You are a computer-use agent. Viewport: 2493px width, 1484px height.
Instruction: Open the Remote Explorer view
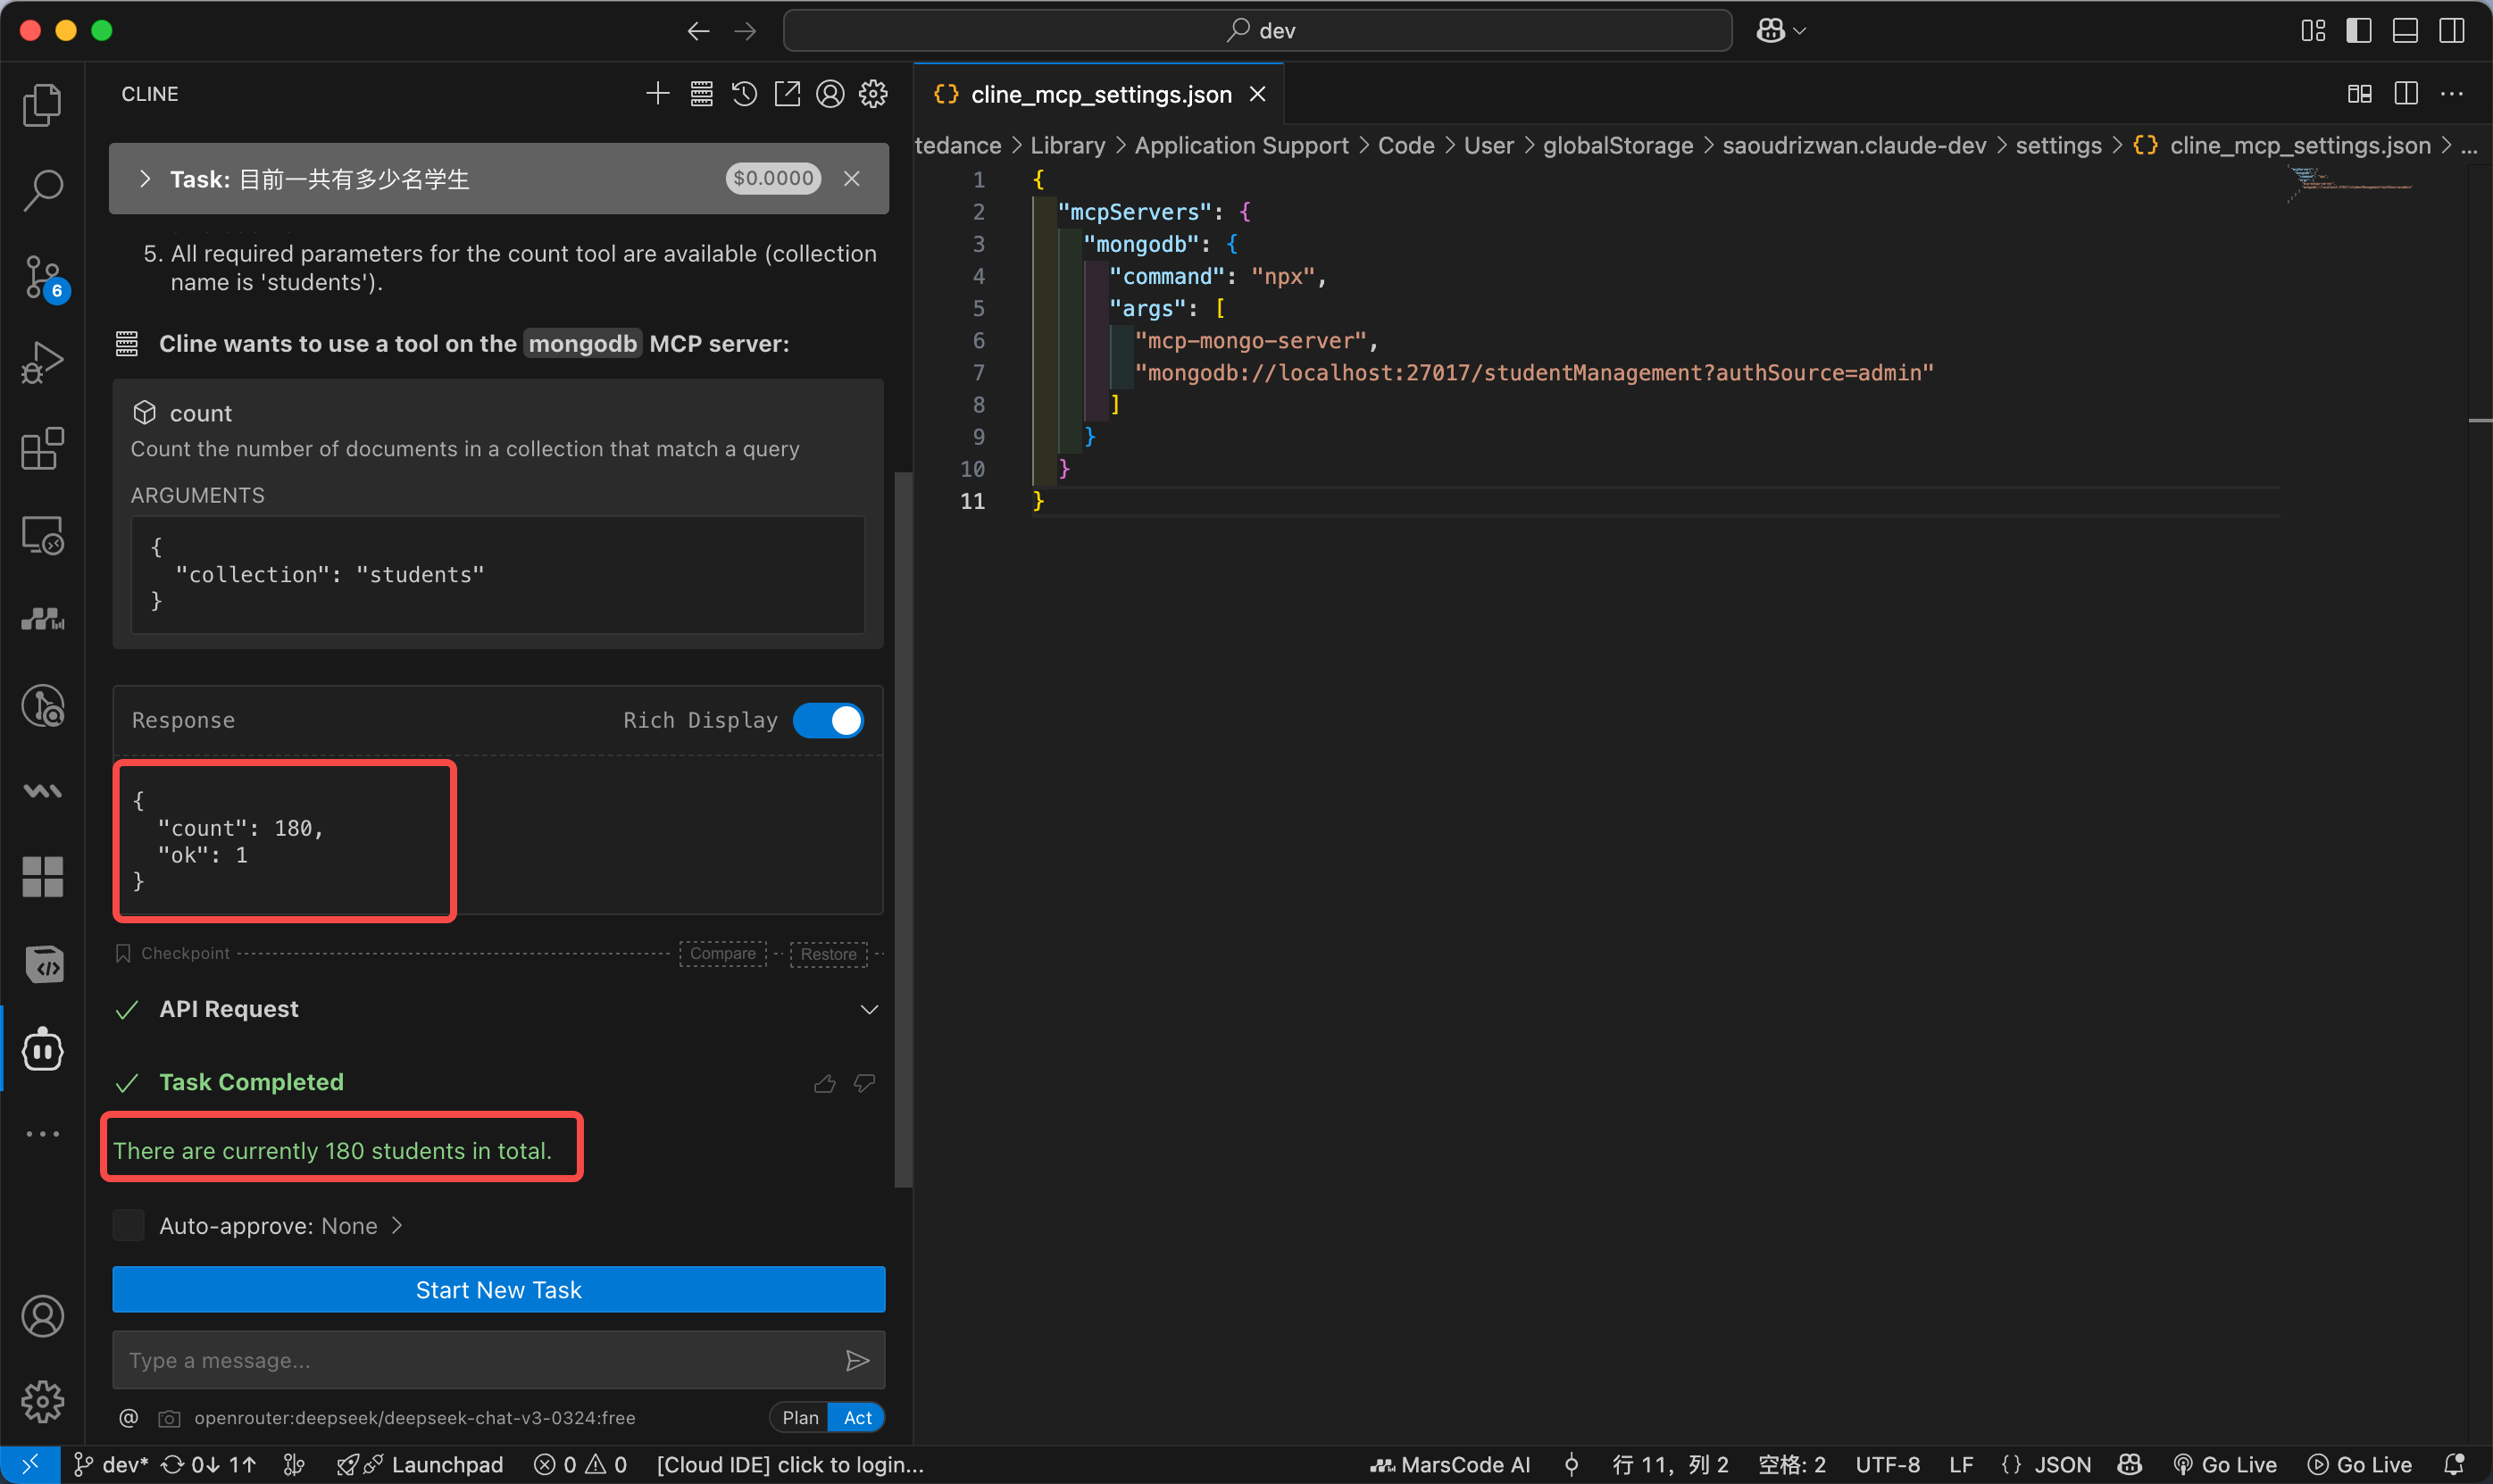pos(42,536)
